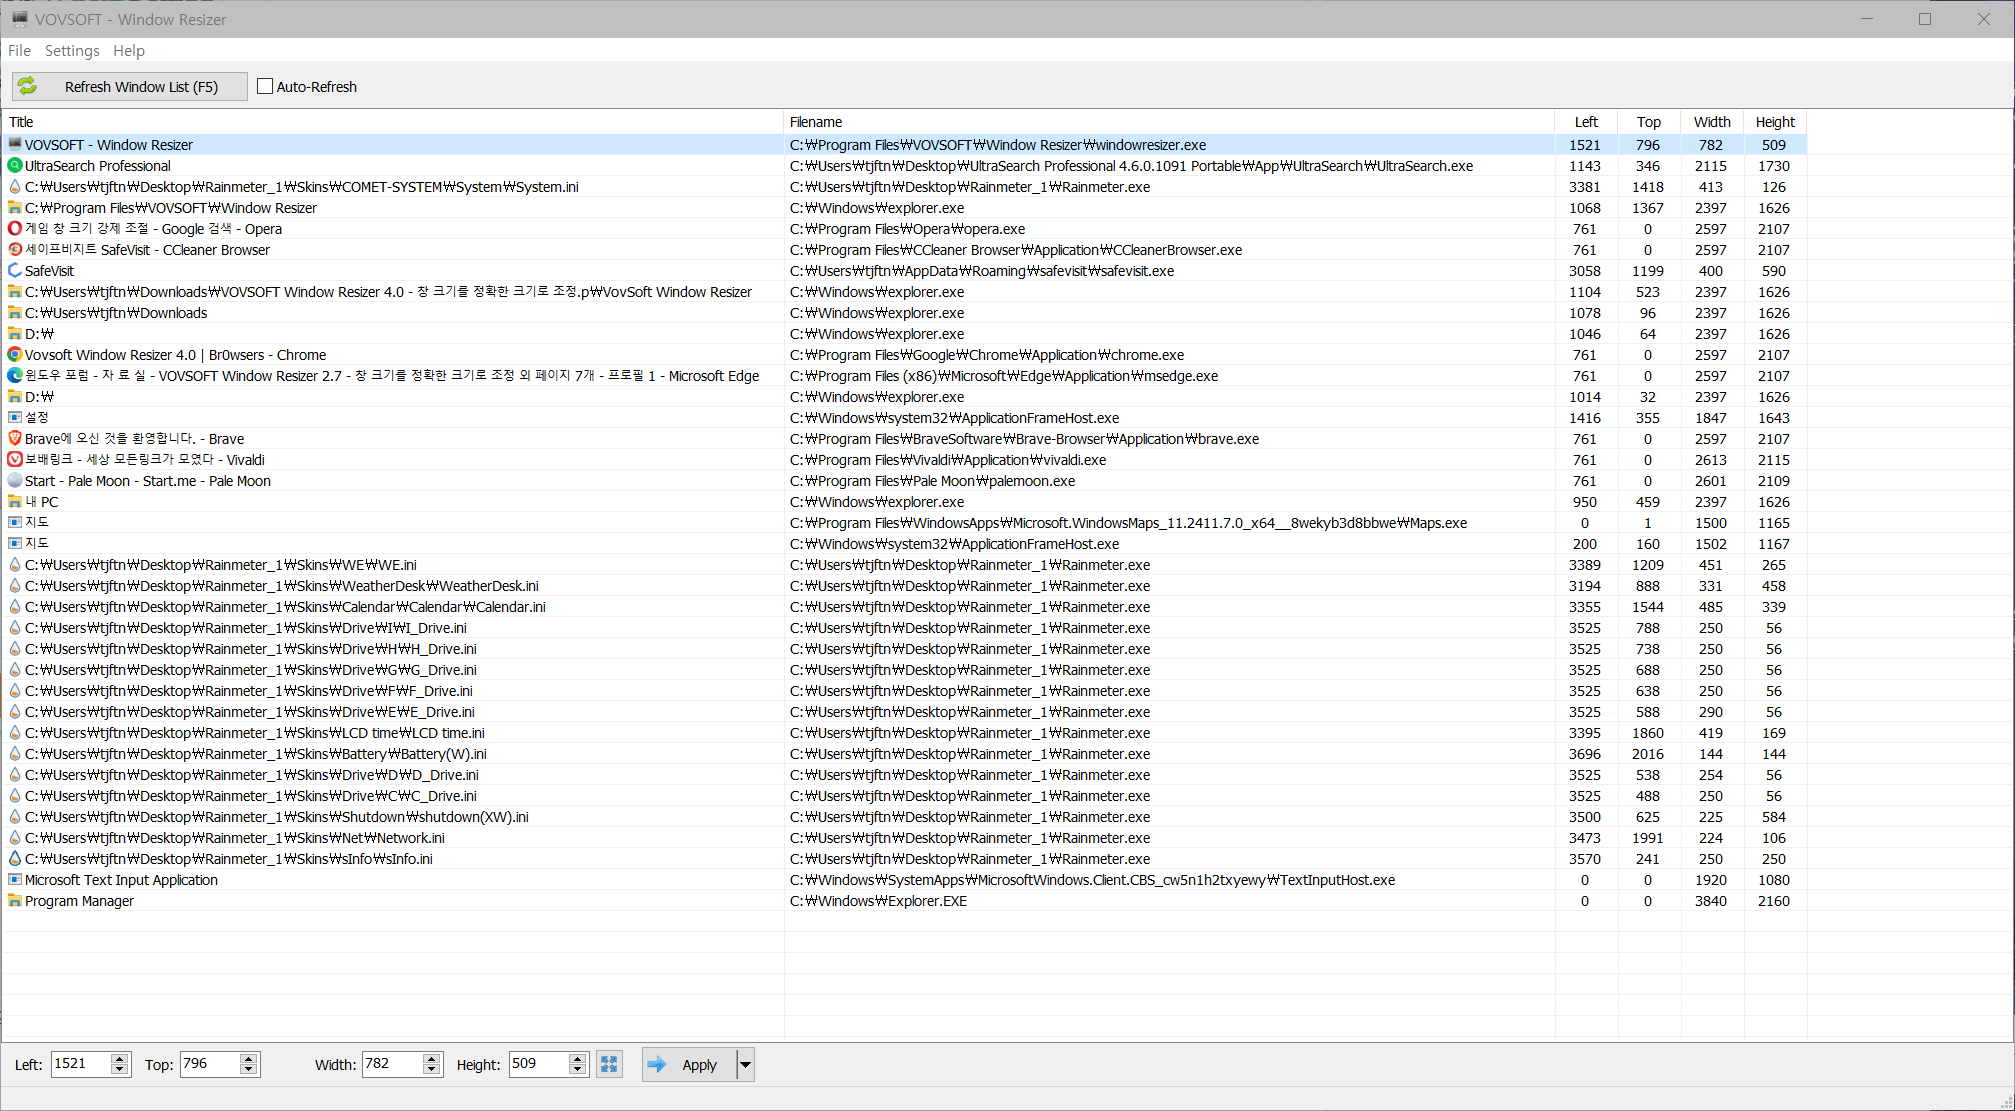This screenshot has width=2015, height=1111.
Task: Click the CCleaner Browser row icon
Action: tap(15, 249)
